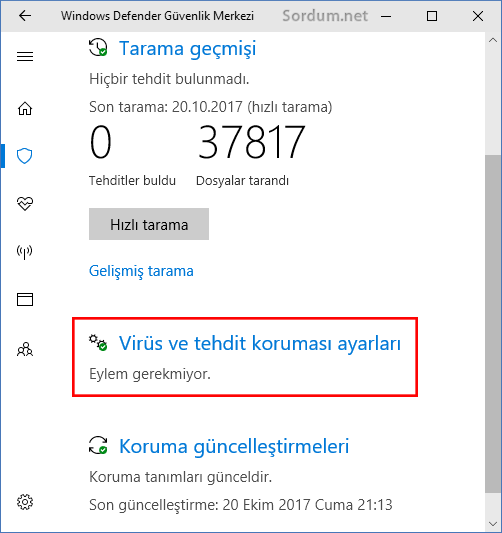Open the Tarama geçmişi heading link
The image size is (502, 533).
coord(187,49)
